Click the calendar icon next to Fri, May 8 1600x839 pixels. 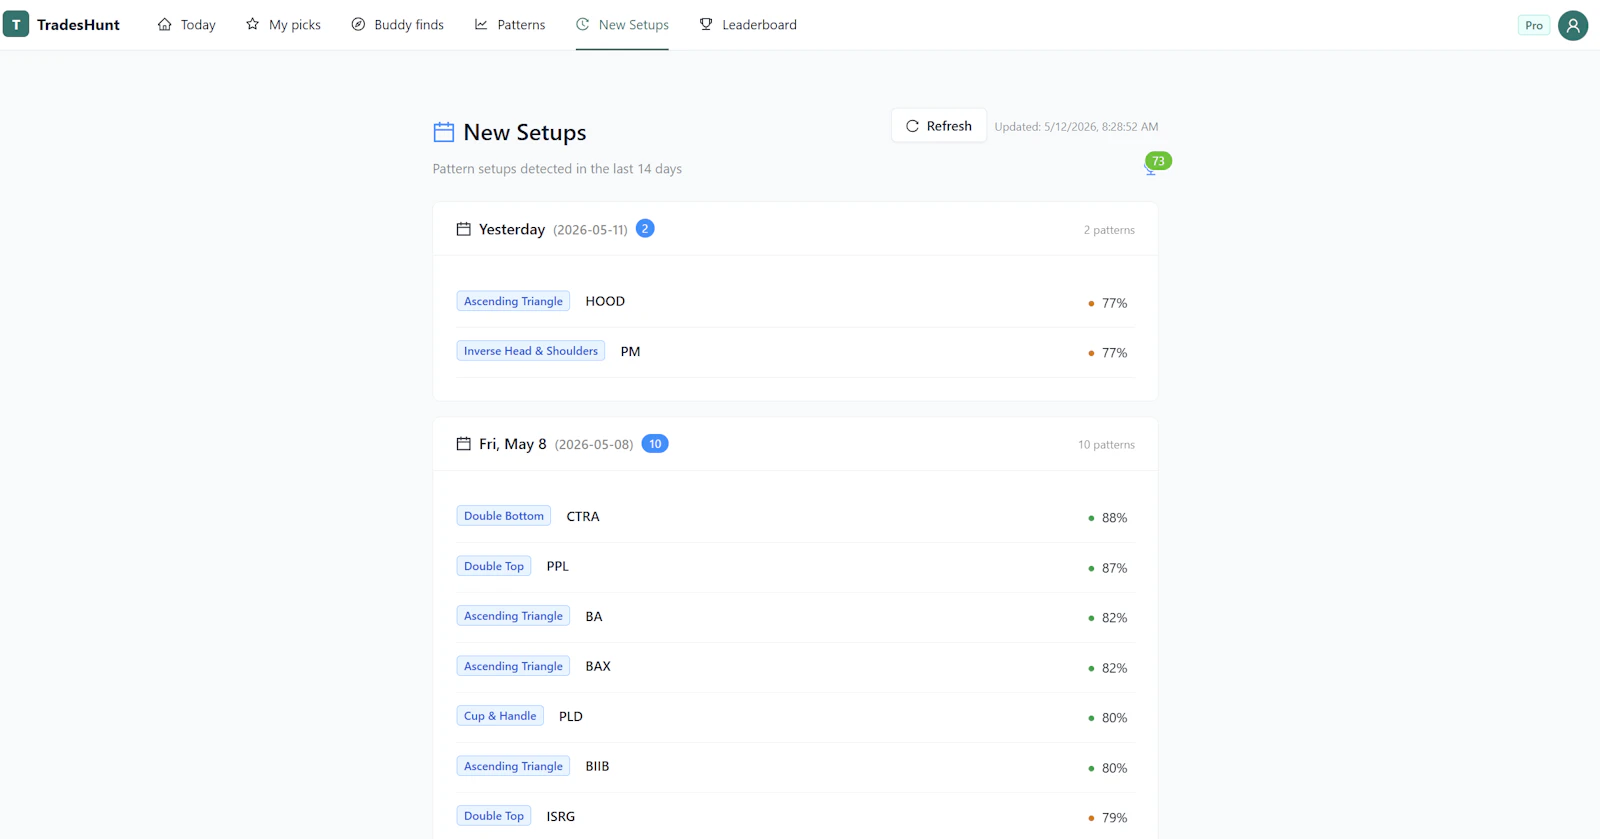click(x=463, y=444)
